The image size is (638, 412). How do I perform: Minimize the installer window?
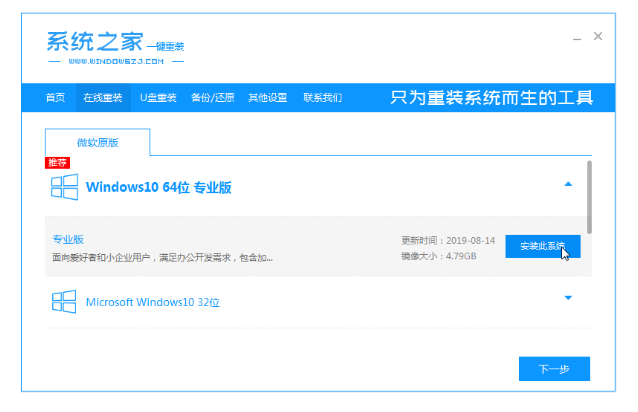(577, 38)
